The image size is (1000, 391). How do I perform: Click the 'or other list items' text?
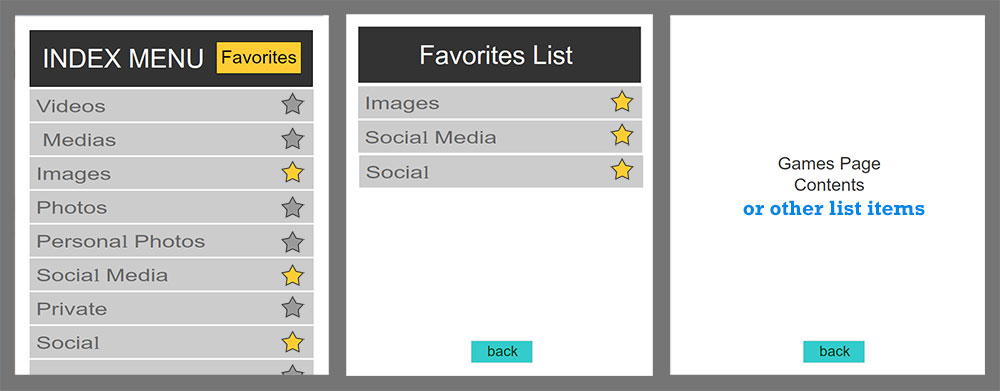(834, 209)
